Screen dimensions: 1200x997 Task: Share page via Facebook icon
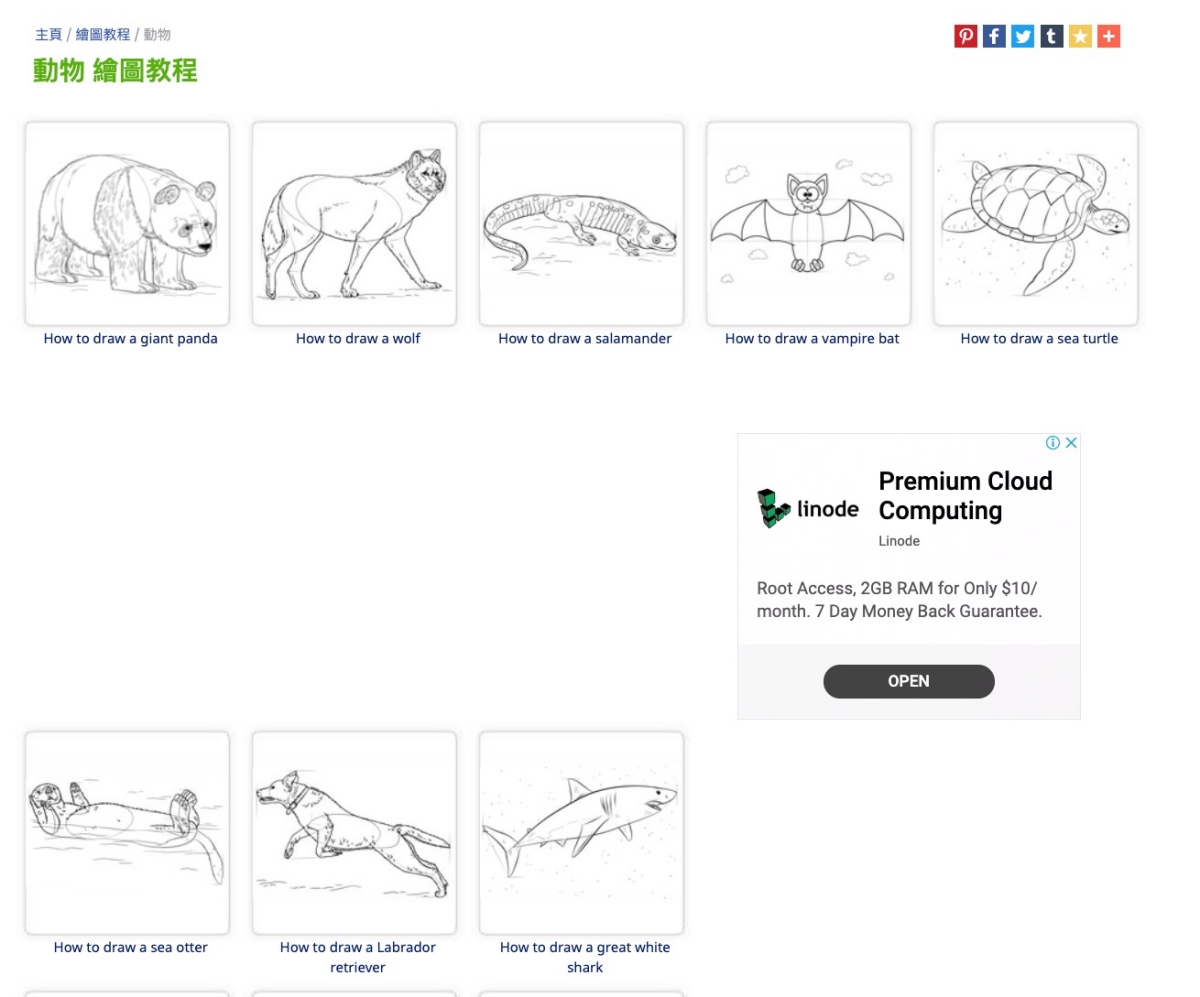[x=994, y=37]
